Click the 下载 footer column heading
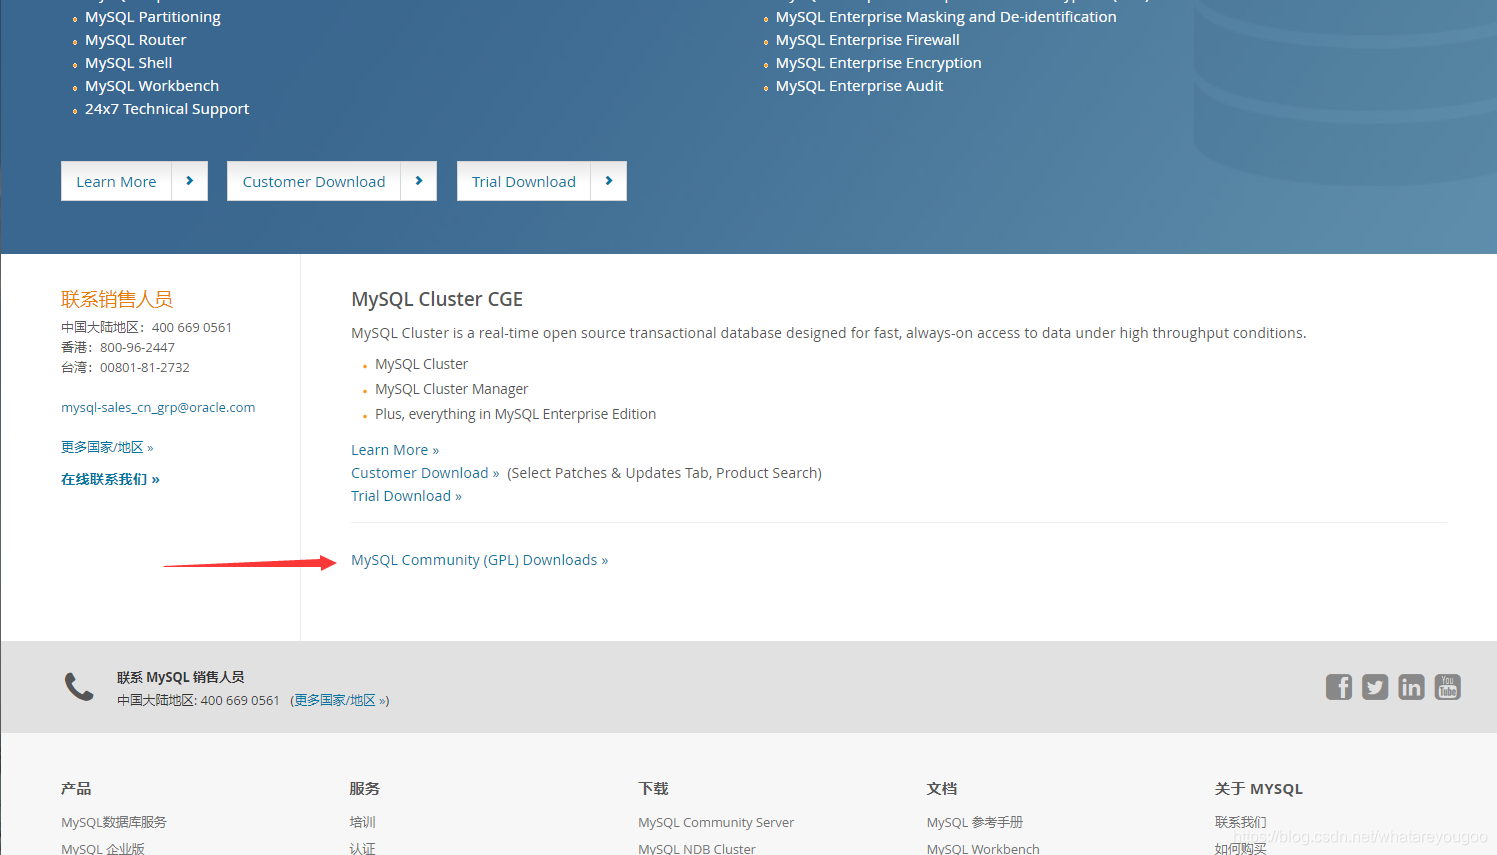This screenshot has height=855, width=1497. tap(654, 789)
